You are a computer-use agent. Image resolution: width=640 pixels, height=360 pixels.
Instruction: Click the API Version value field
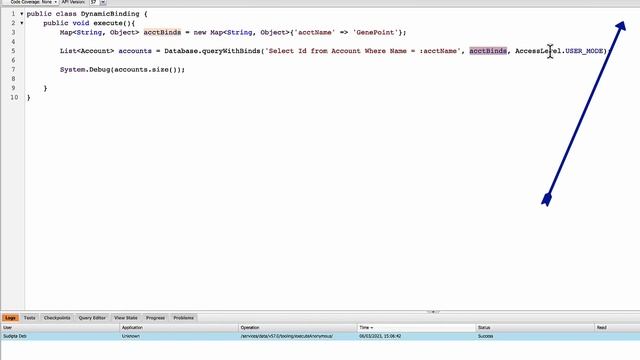[94, 2]
